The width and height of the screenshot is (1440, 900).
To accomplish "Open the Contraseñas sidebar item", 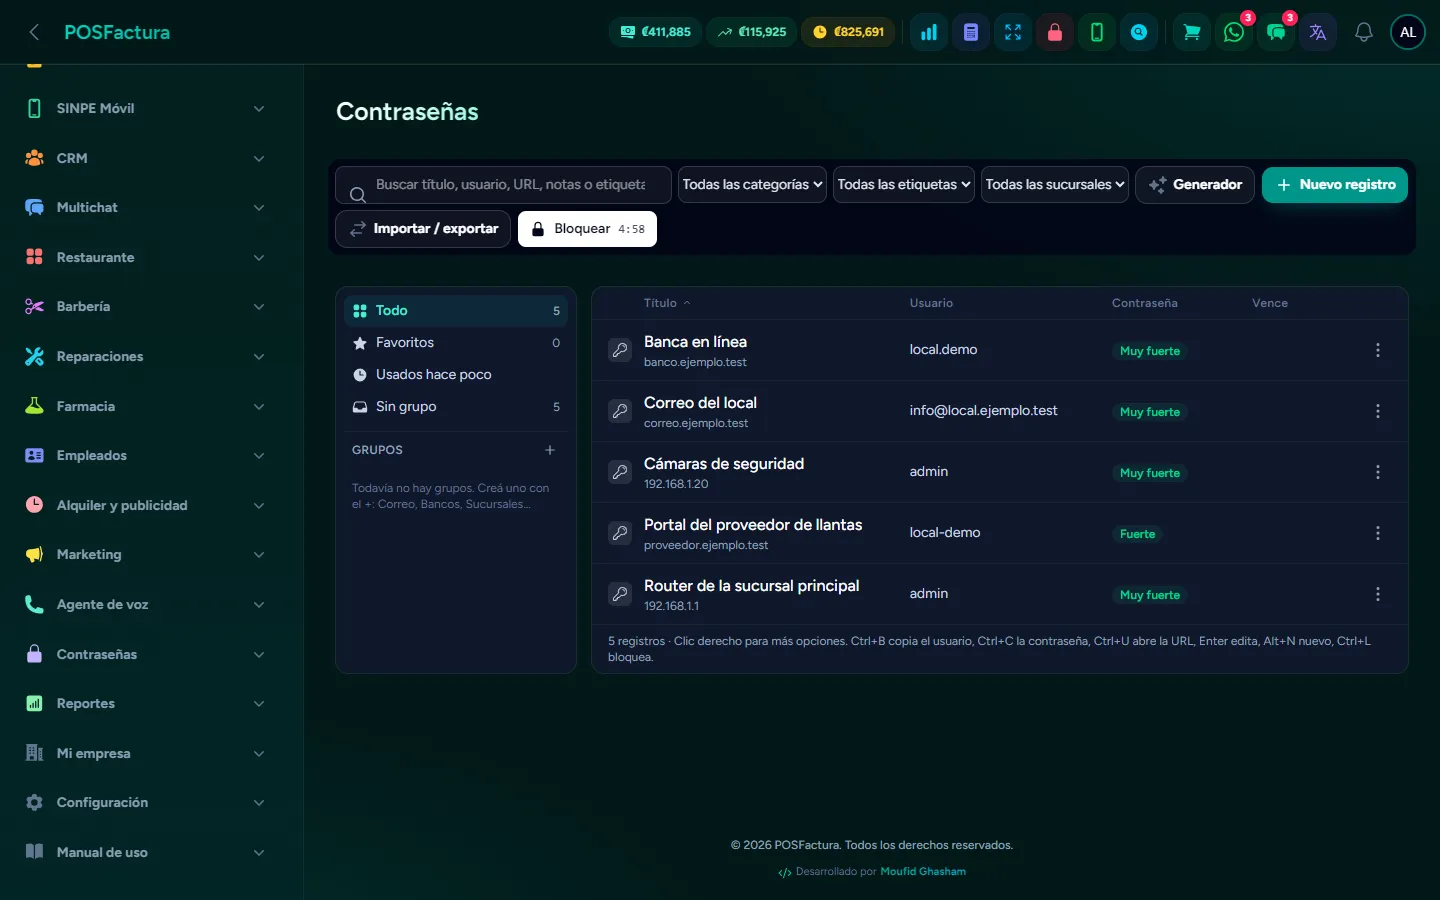I will click(x=148, y=654).
